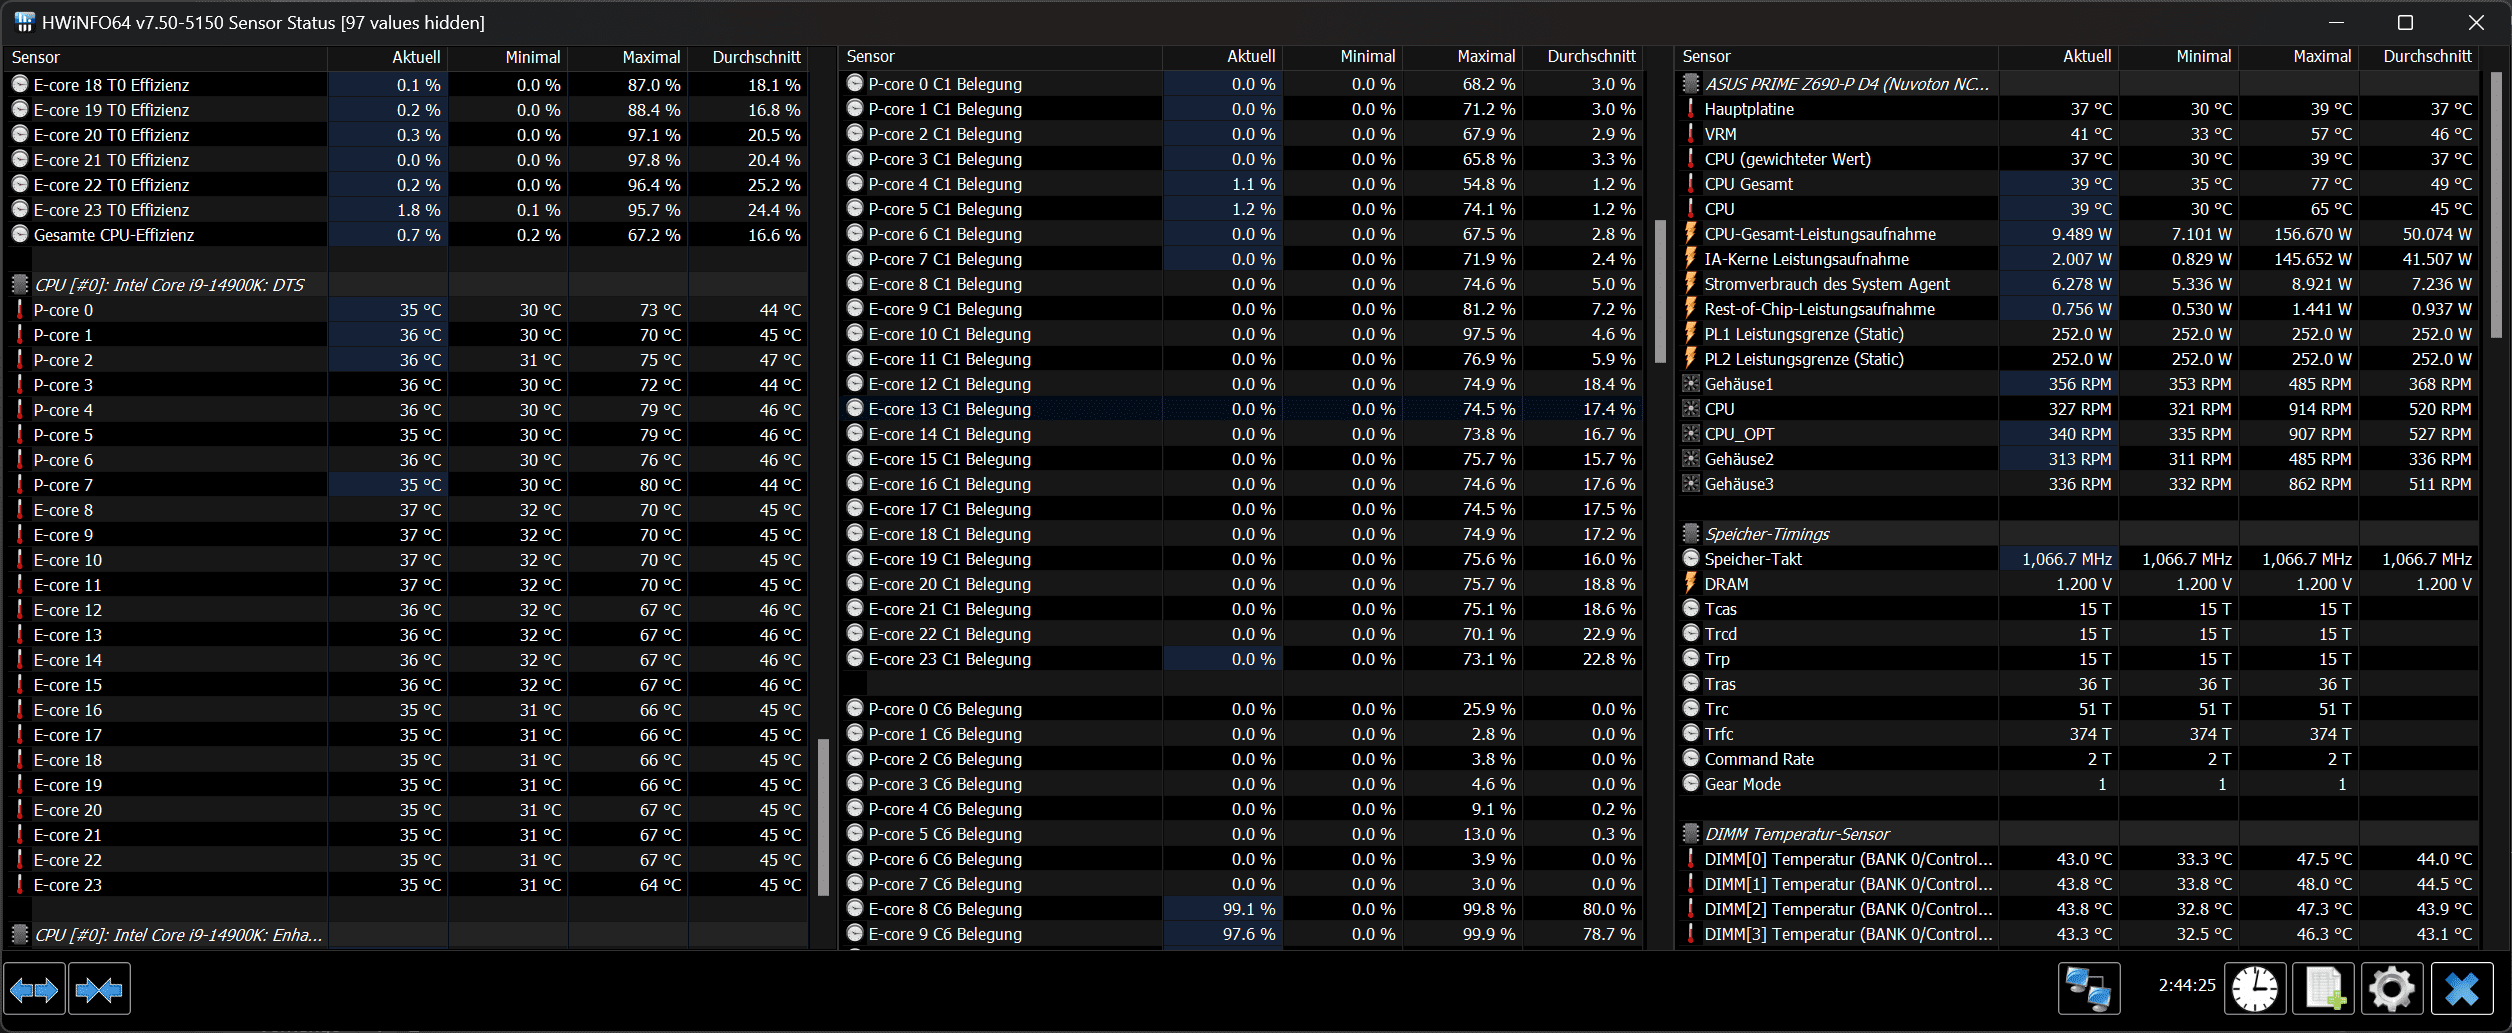The image size is (2512, 1033).
Task: Click the fan icon beside CPU_OPT
Action: pos(1691,434)
